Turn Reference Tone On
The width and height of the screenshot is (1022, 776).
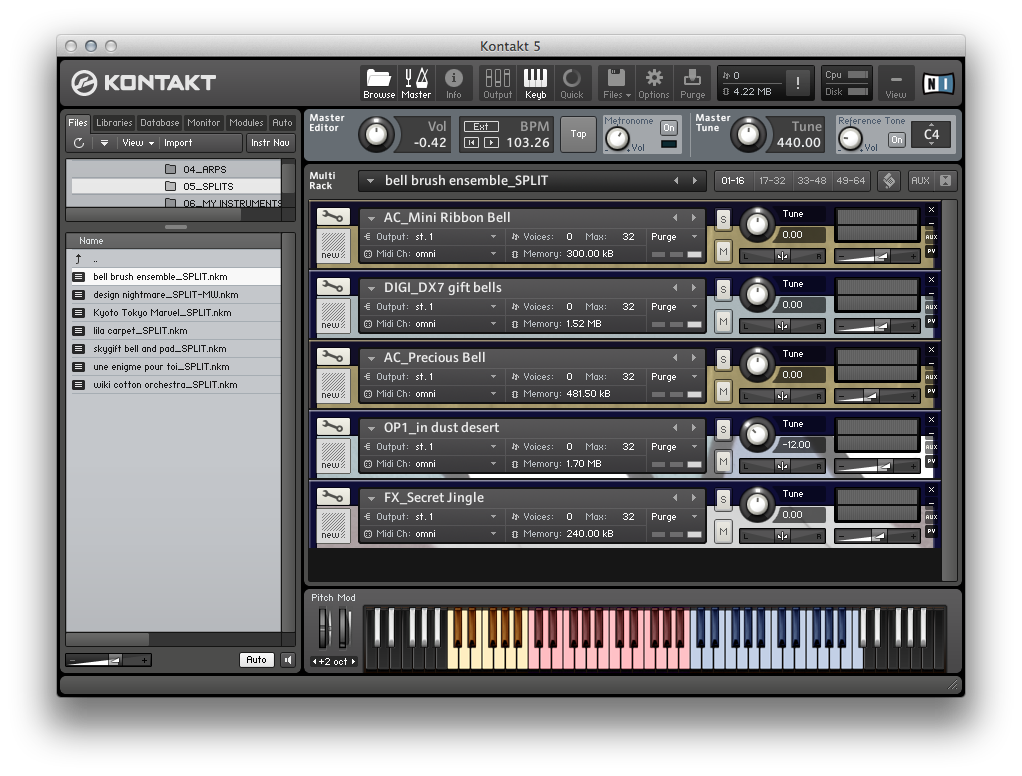897,139
